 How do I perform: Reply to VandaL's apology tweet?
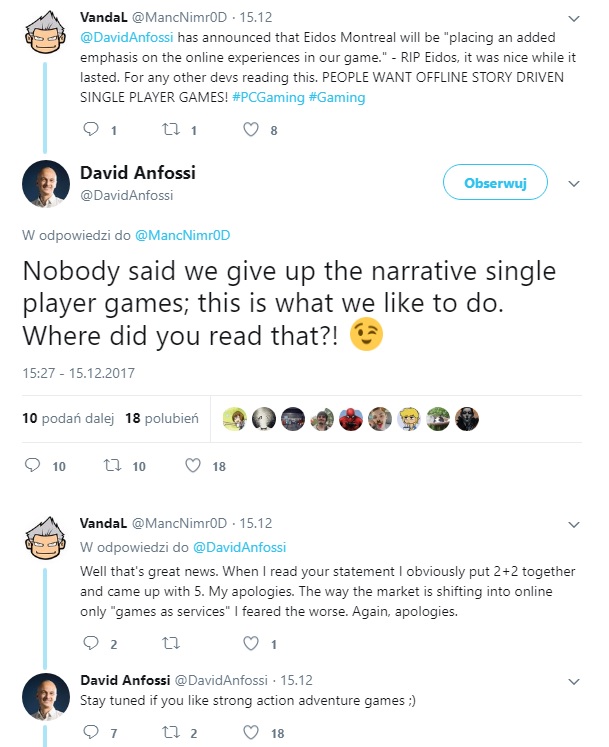pos(90,644)
